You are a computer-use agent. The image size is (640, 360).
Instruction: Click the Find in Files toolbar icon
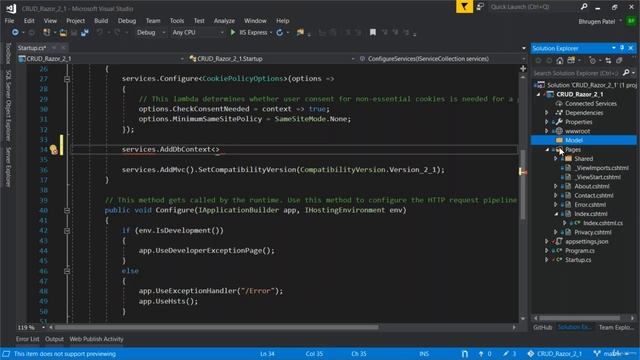(x=300, y=32)
